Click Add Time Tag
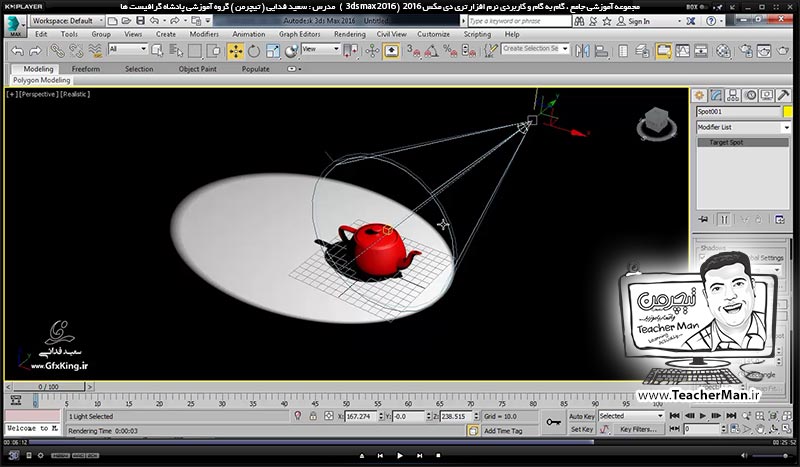The image size is (800, 467). coord(503,431)
